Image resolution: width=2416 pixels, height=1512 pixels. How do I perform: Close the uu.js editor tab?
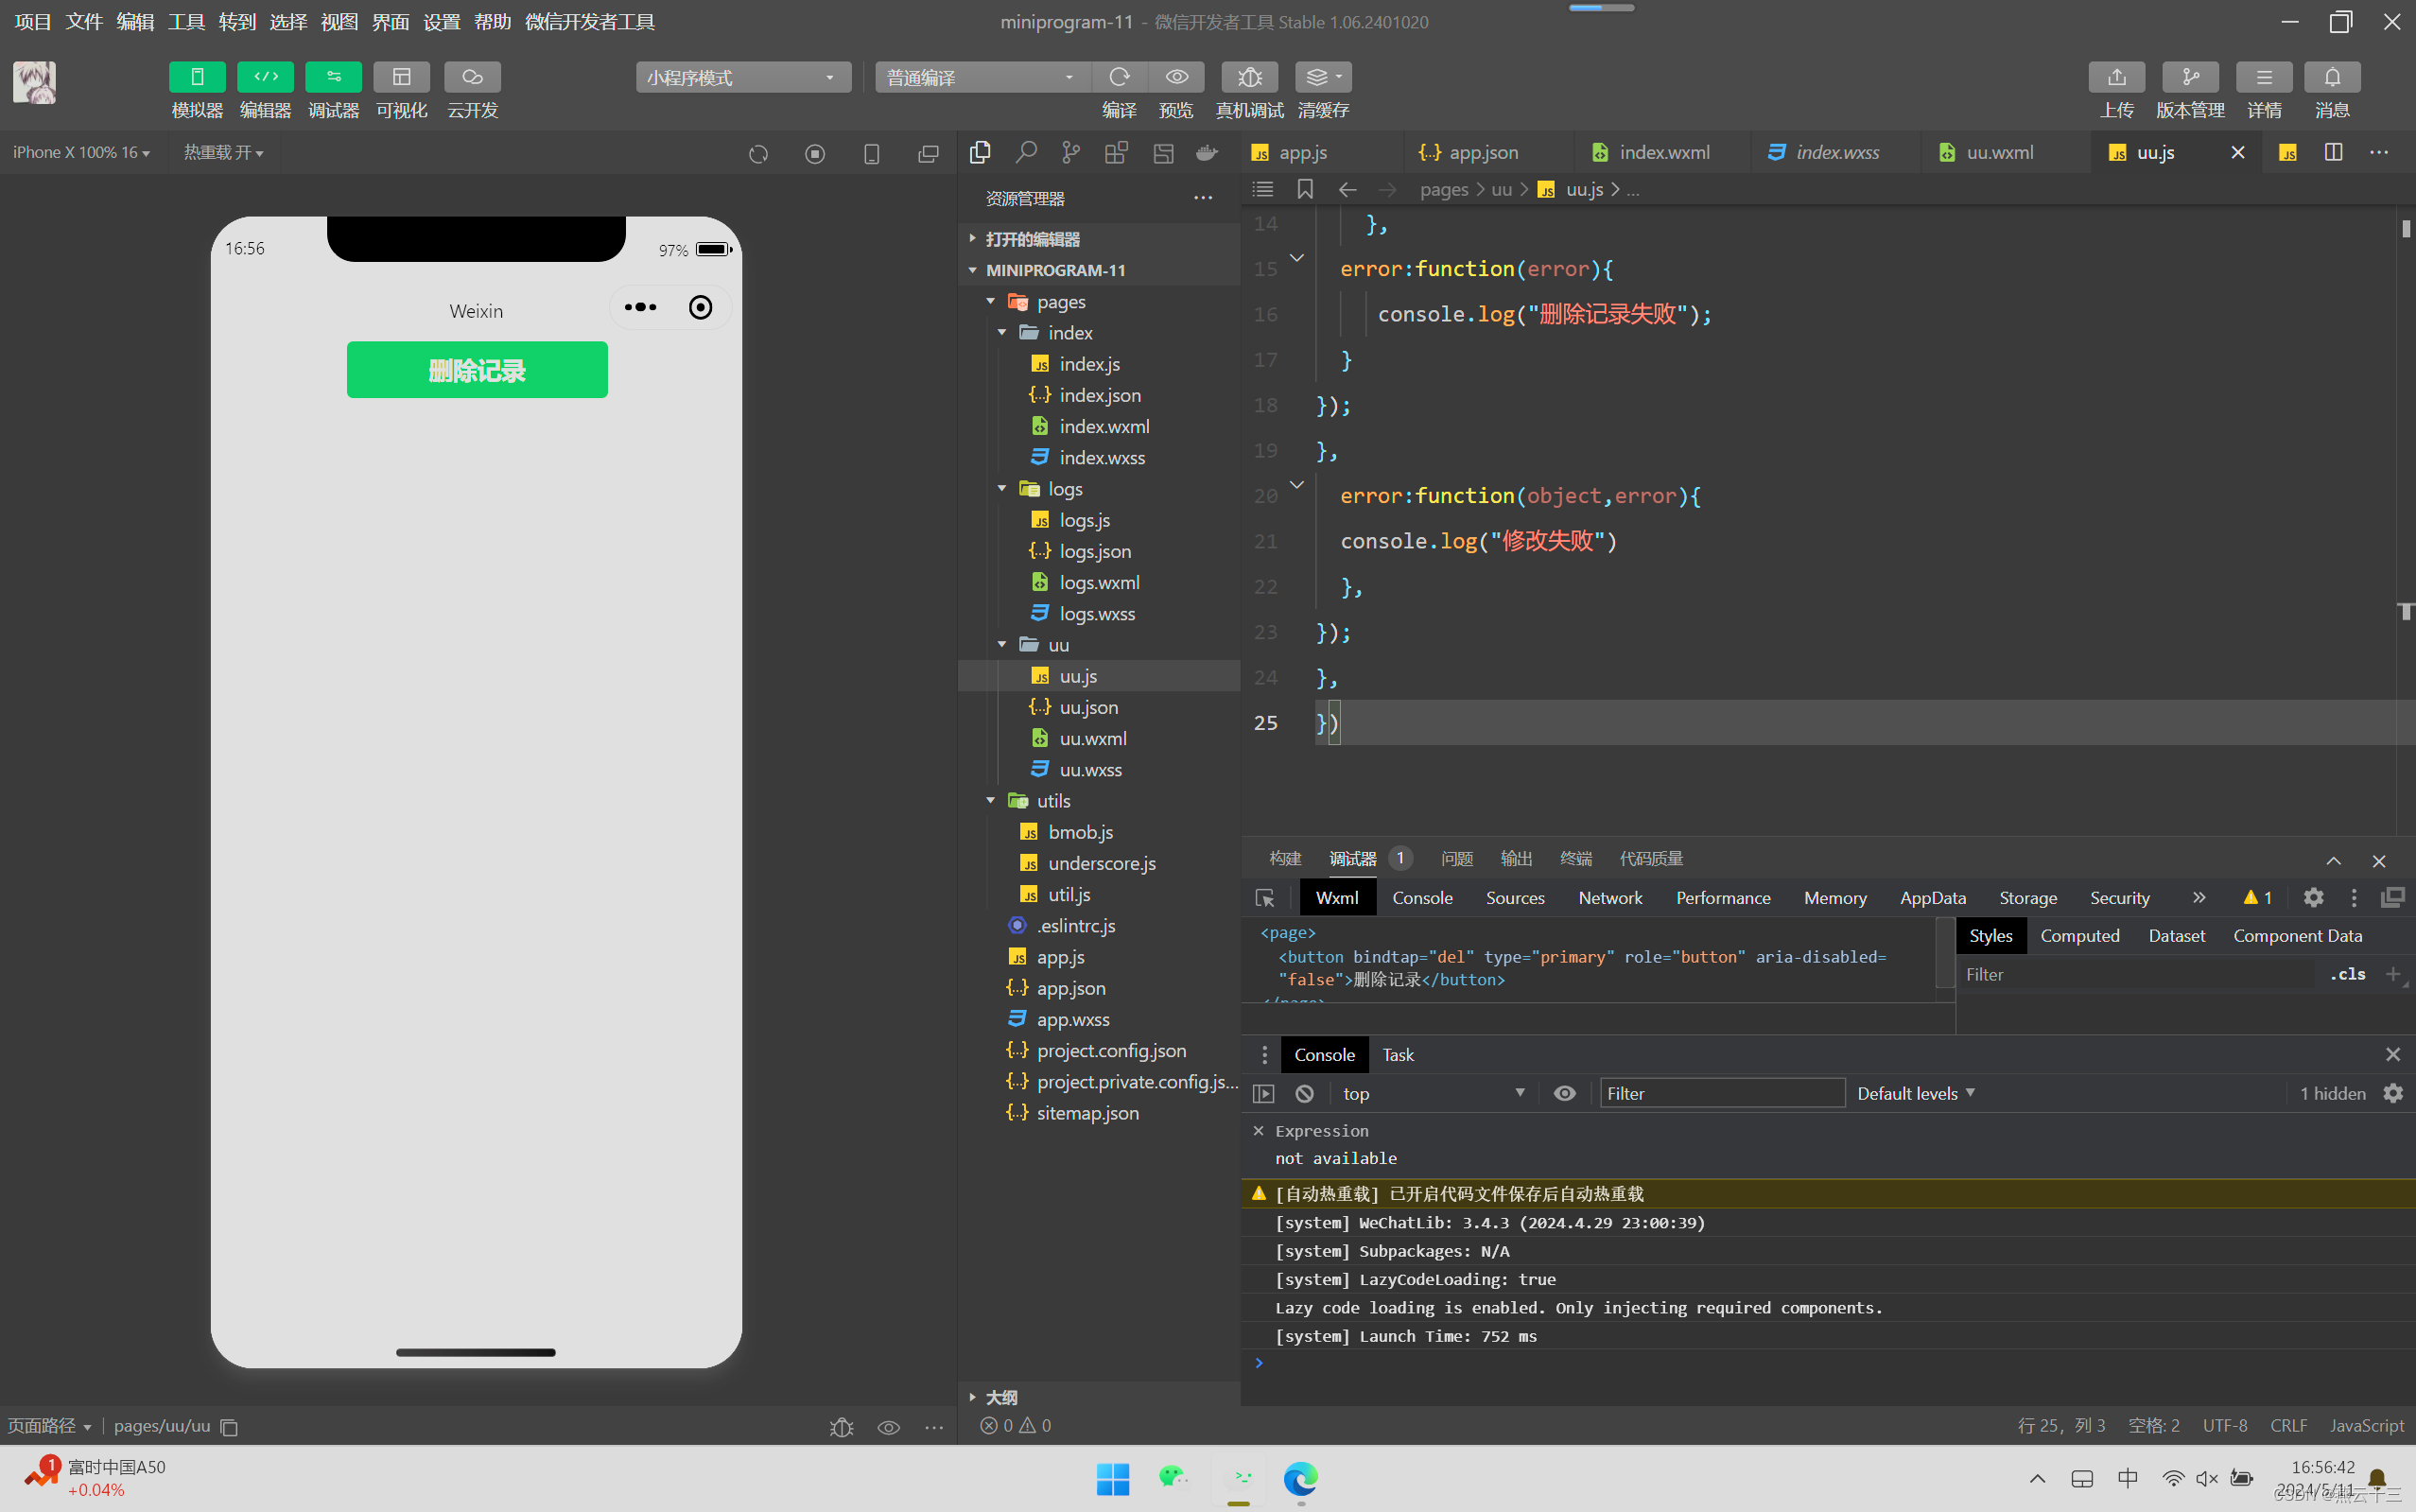tap(2238, 152)
